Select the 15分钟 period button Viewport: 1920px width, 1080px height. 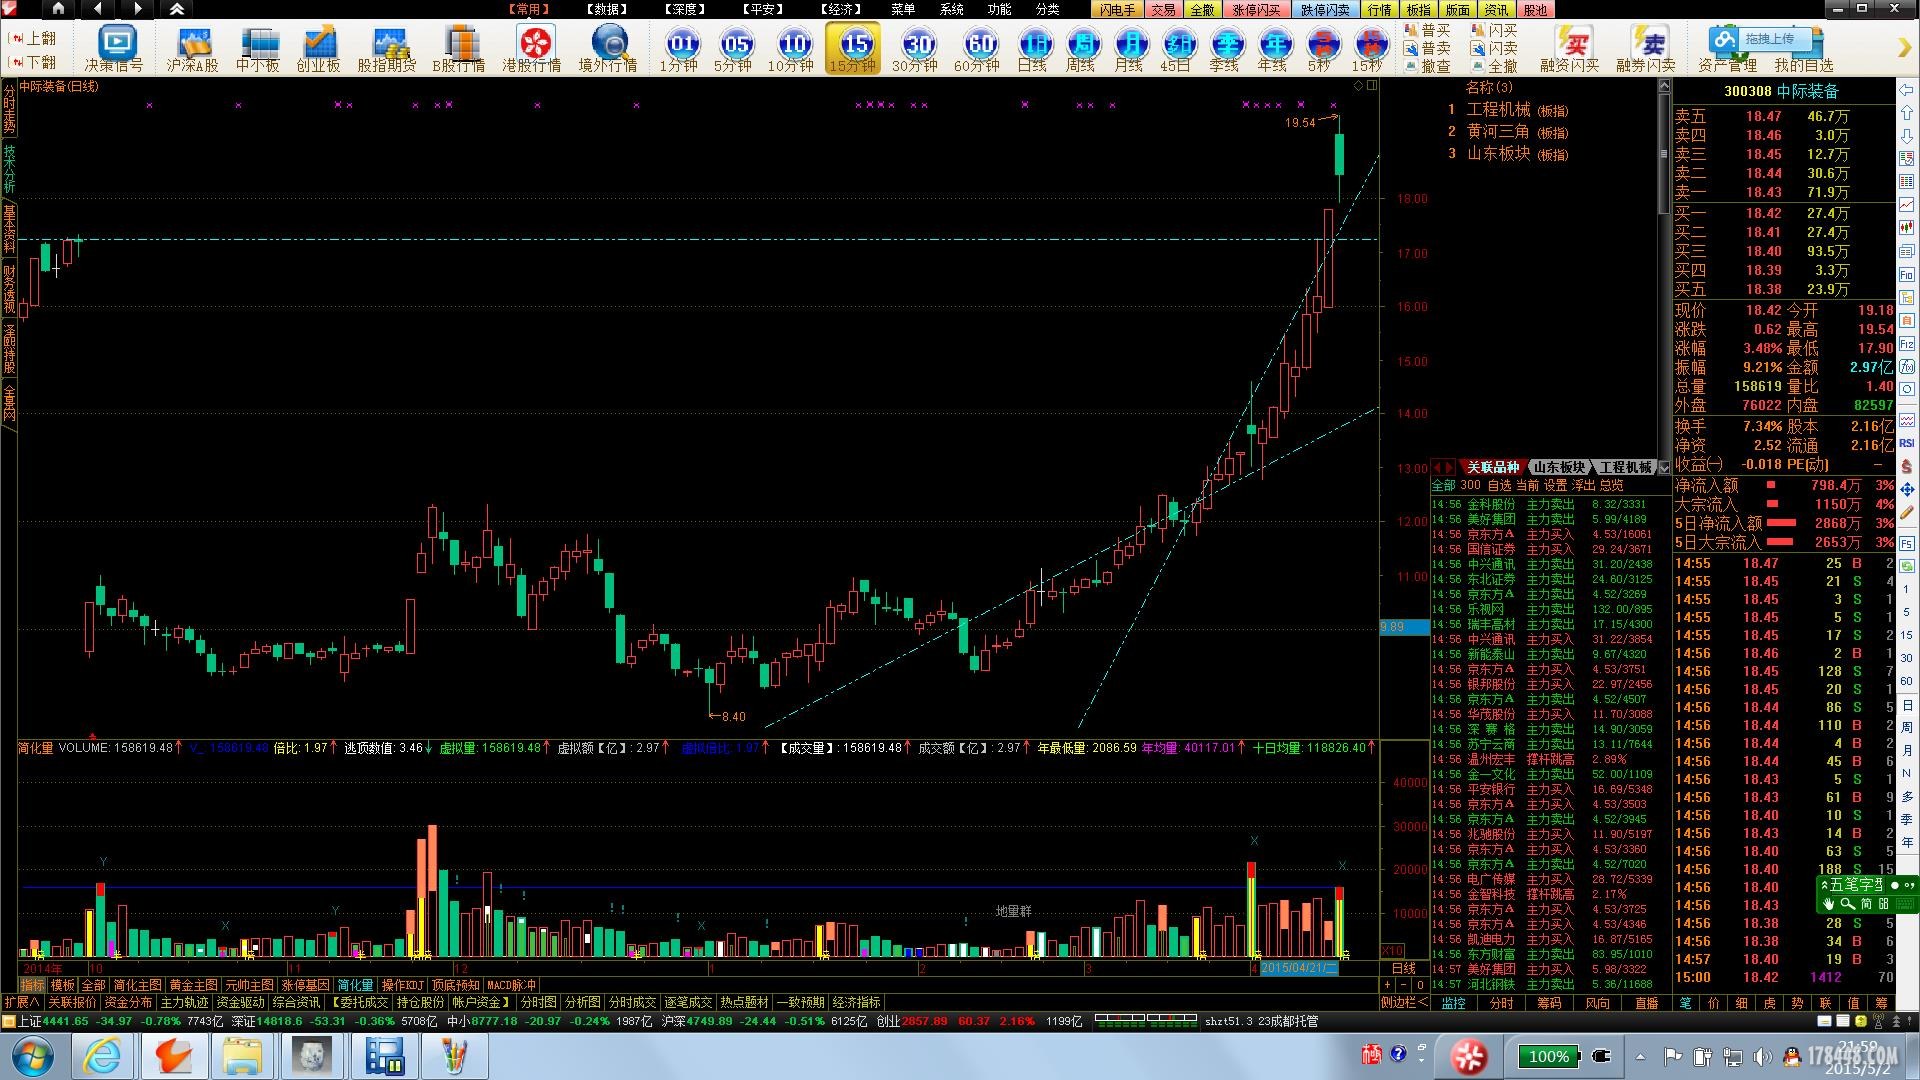pos(854,48)
